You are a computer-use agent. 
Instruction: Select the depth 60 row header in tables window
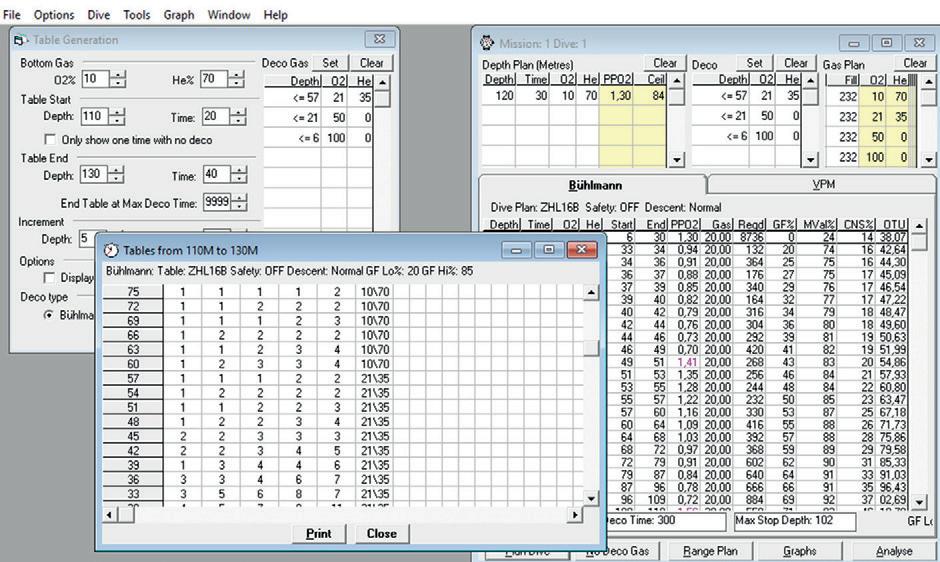point(132,363)
